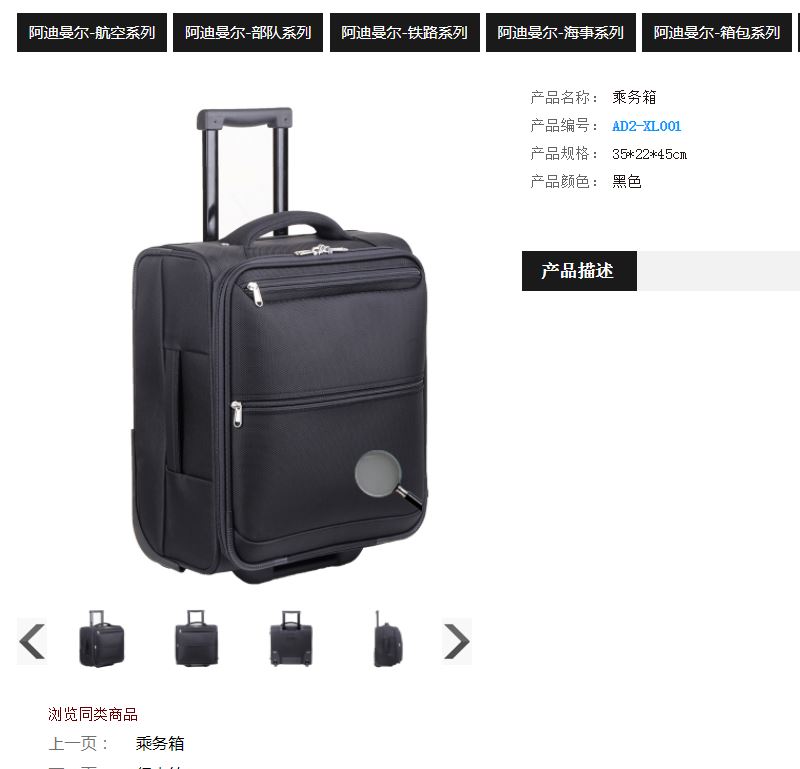This screenshot has height=769, width=800.
Task: Click the main suitcase product image
Action: click(x=280, y=345)
